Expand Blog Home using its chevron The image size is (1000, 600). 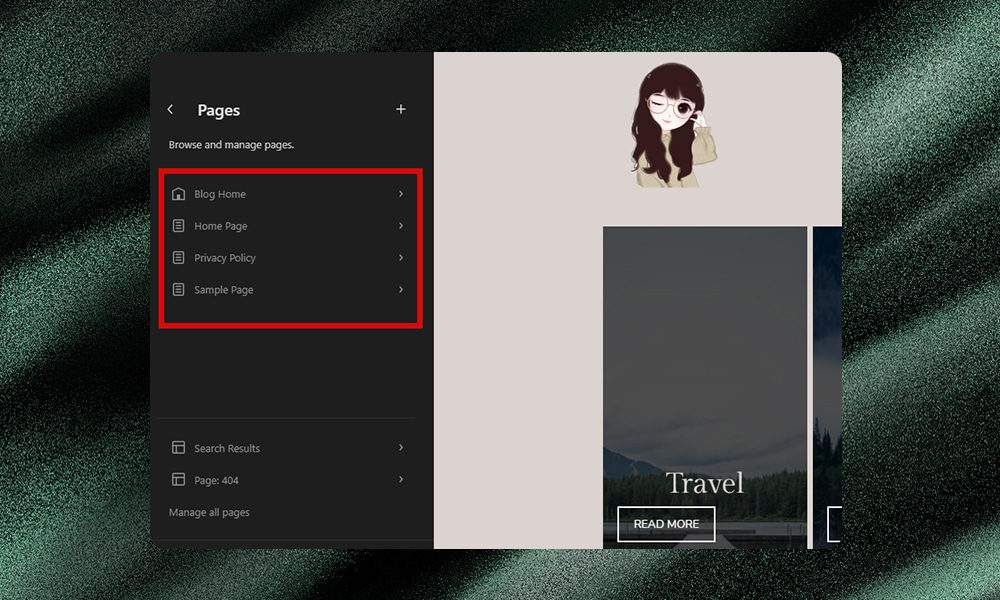pos(400,194)
